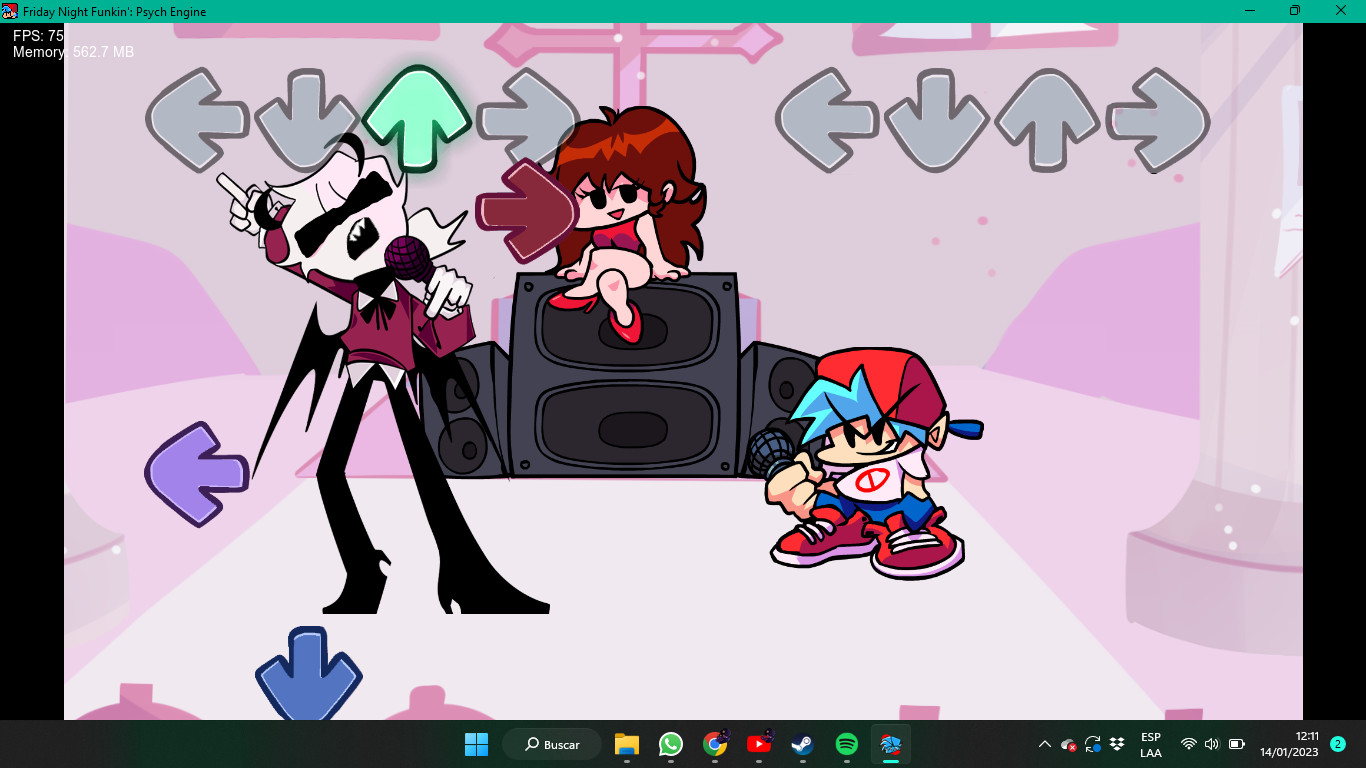Click the purple left arrow note
Image resolution: width=1366 pixels, height=768 pixels.
(197, 473)
